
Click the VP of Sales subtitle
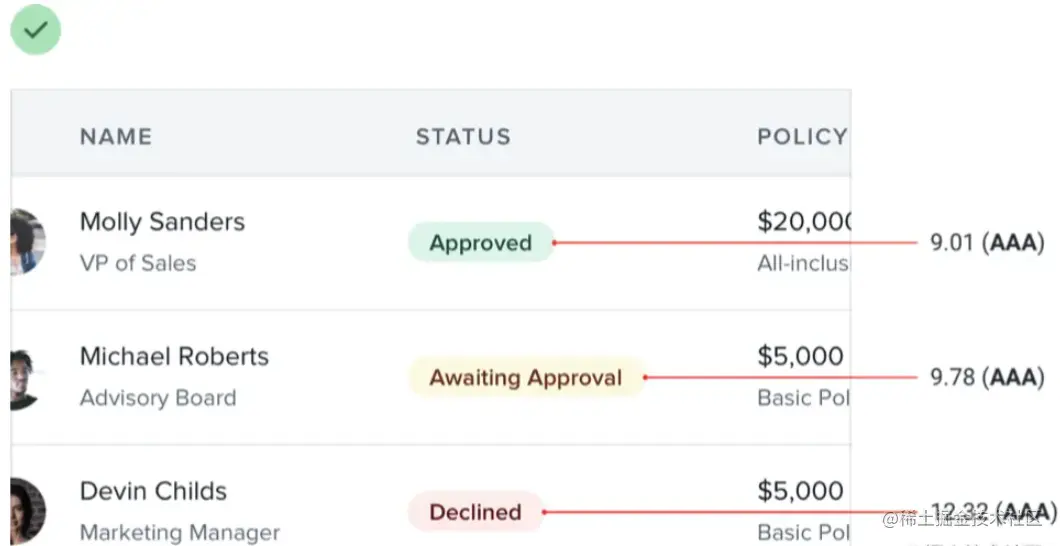[138, 264]
